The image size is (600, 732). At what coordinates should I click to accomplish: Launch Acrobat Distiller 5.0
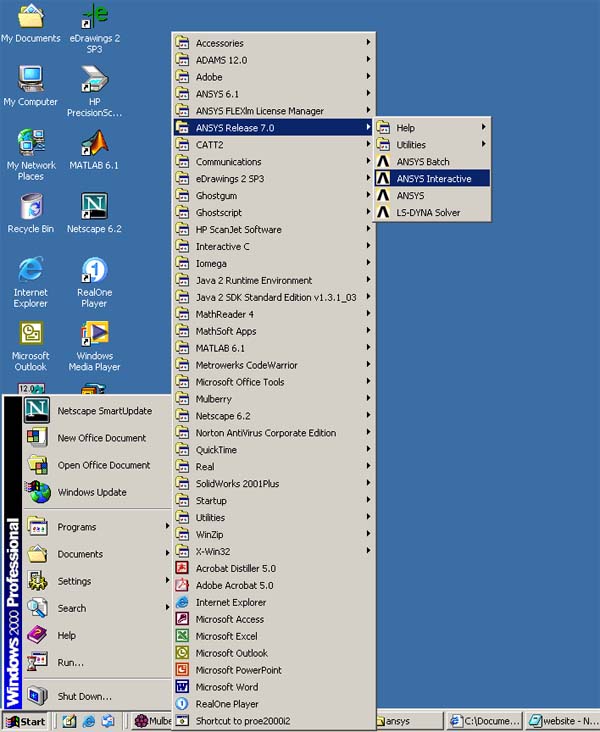[x=274, y=568]
